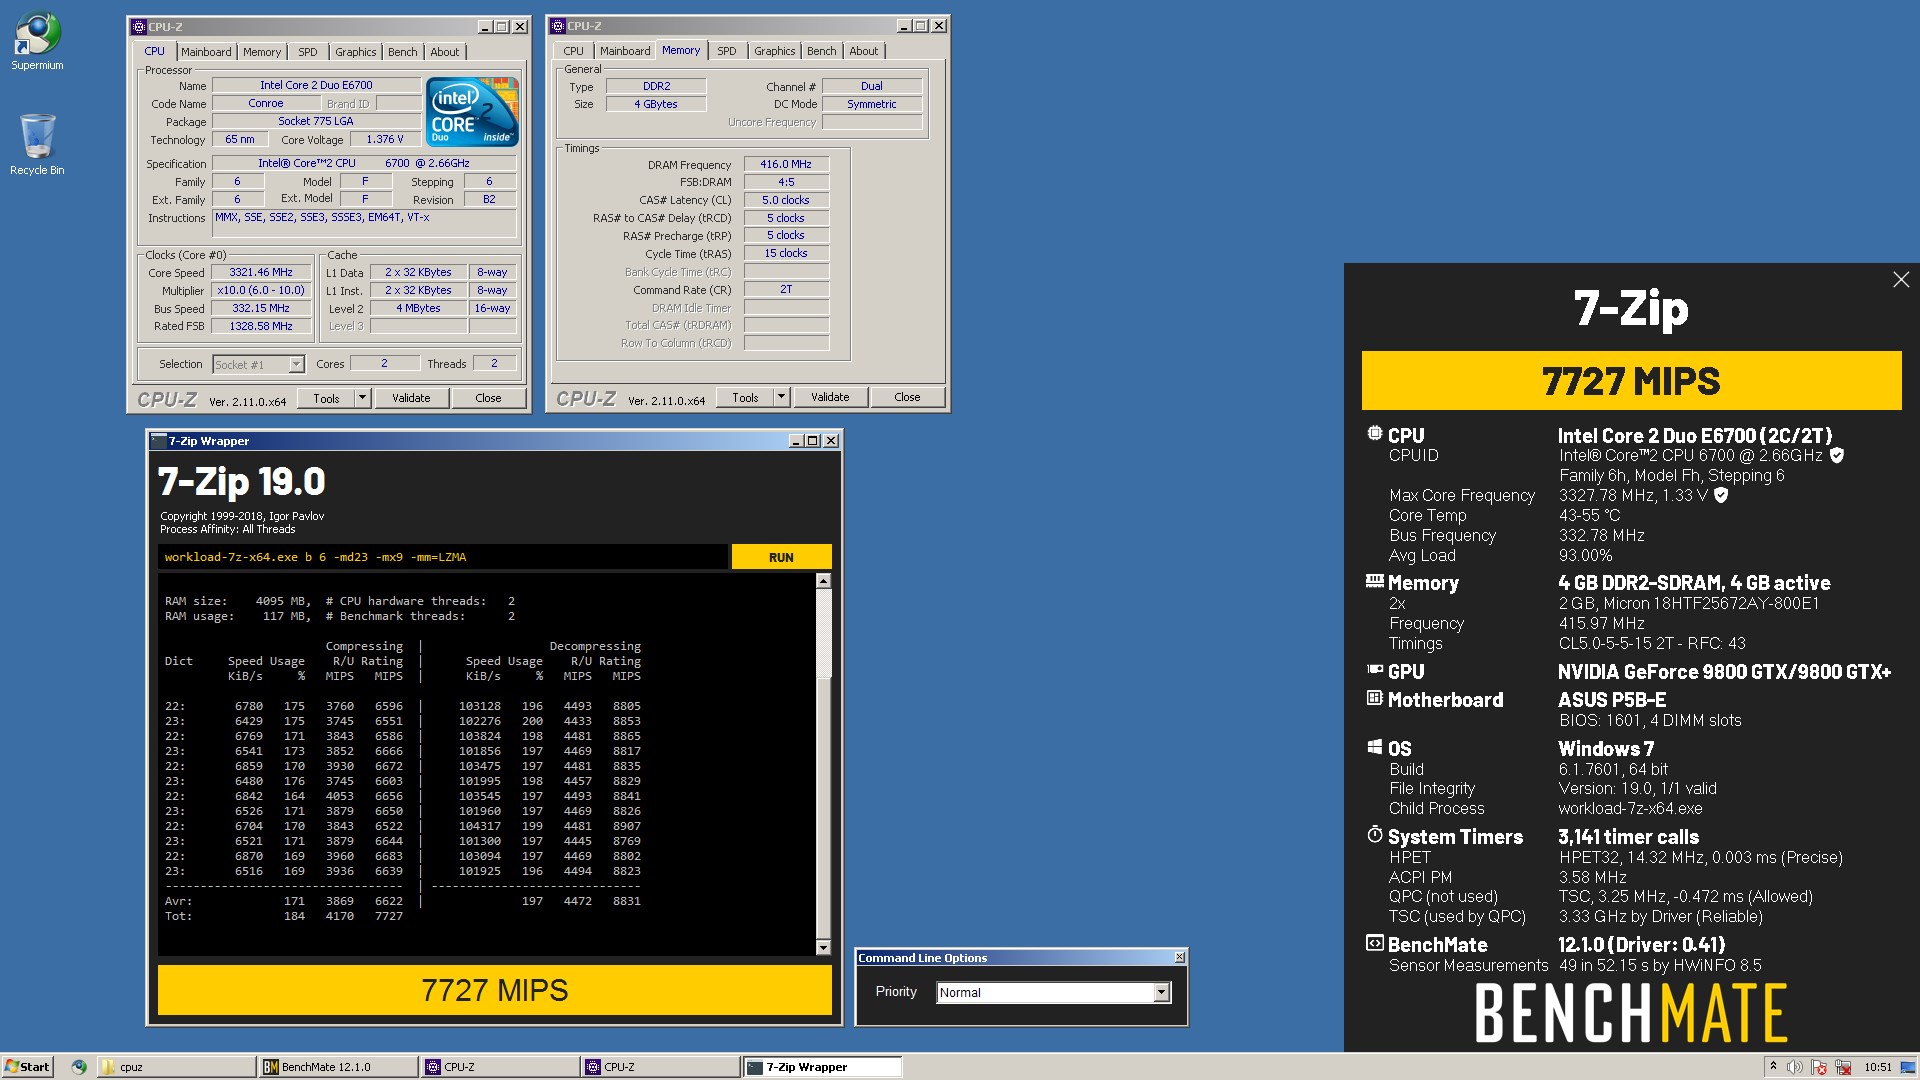Open the Tools dropdown arrow in left CPU-Z window
Viewport: 1920px width, 1080px height.
click(362, 398)
